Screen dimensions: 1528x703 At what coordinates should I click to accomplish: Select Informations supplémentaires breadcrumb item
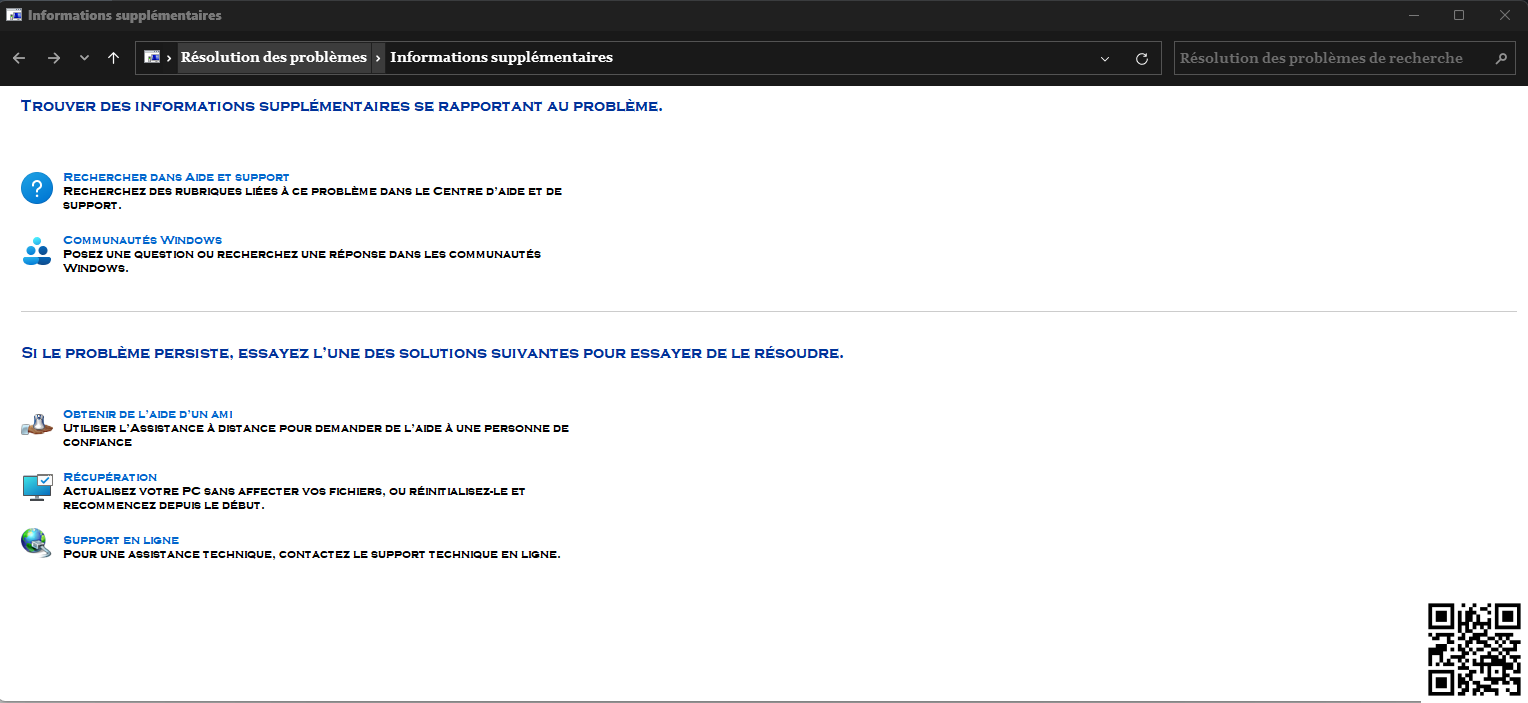coord(501,57)
